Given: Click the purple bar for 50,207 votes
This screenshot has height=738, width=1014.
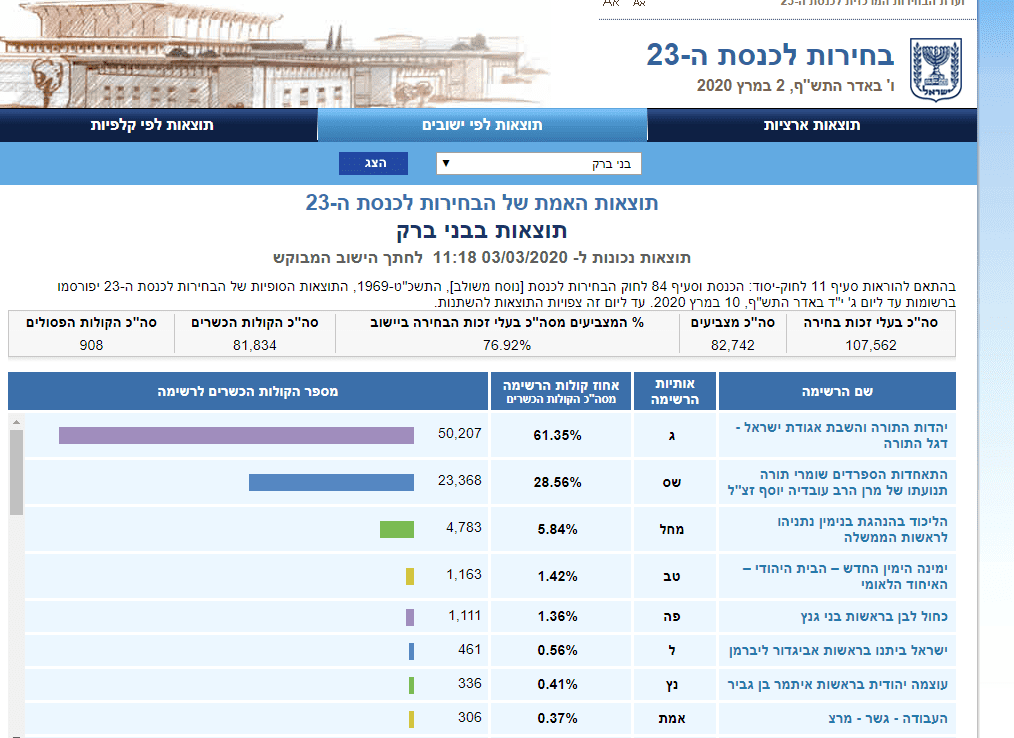Looking at the screenshot, I should coord(236,435).
